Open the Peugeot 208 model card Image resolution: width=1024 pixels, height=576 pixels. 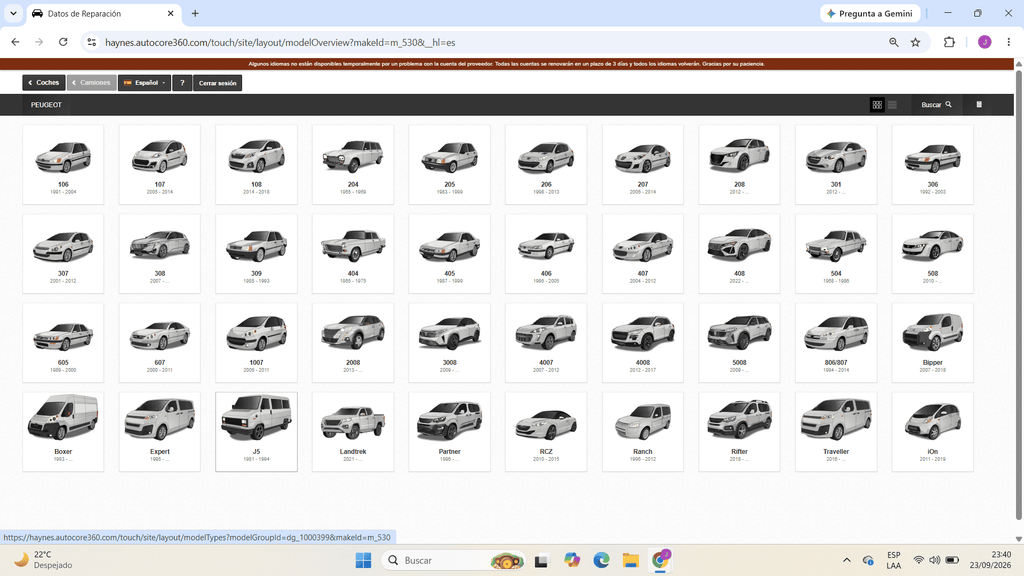(739, 165)
